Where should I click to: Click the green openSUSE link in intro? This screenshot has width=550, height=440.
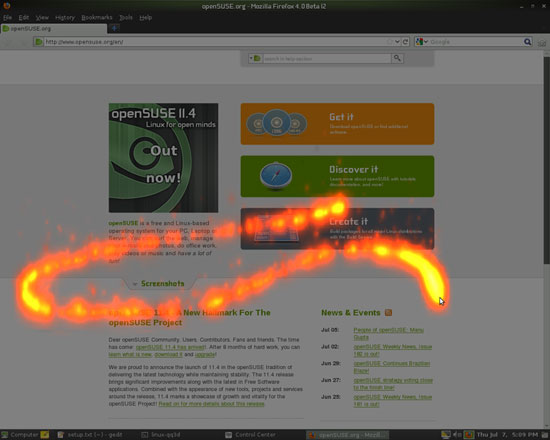tap(123, 223)
